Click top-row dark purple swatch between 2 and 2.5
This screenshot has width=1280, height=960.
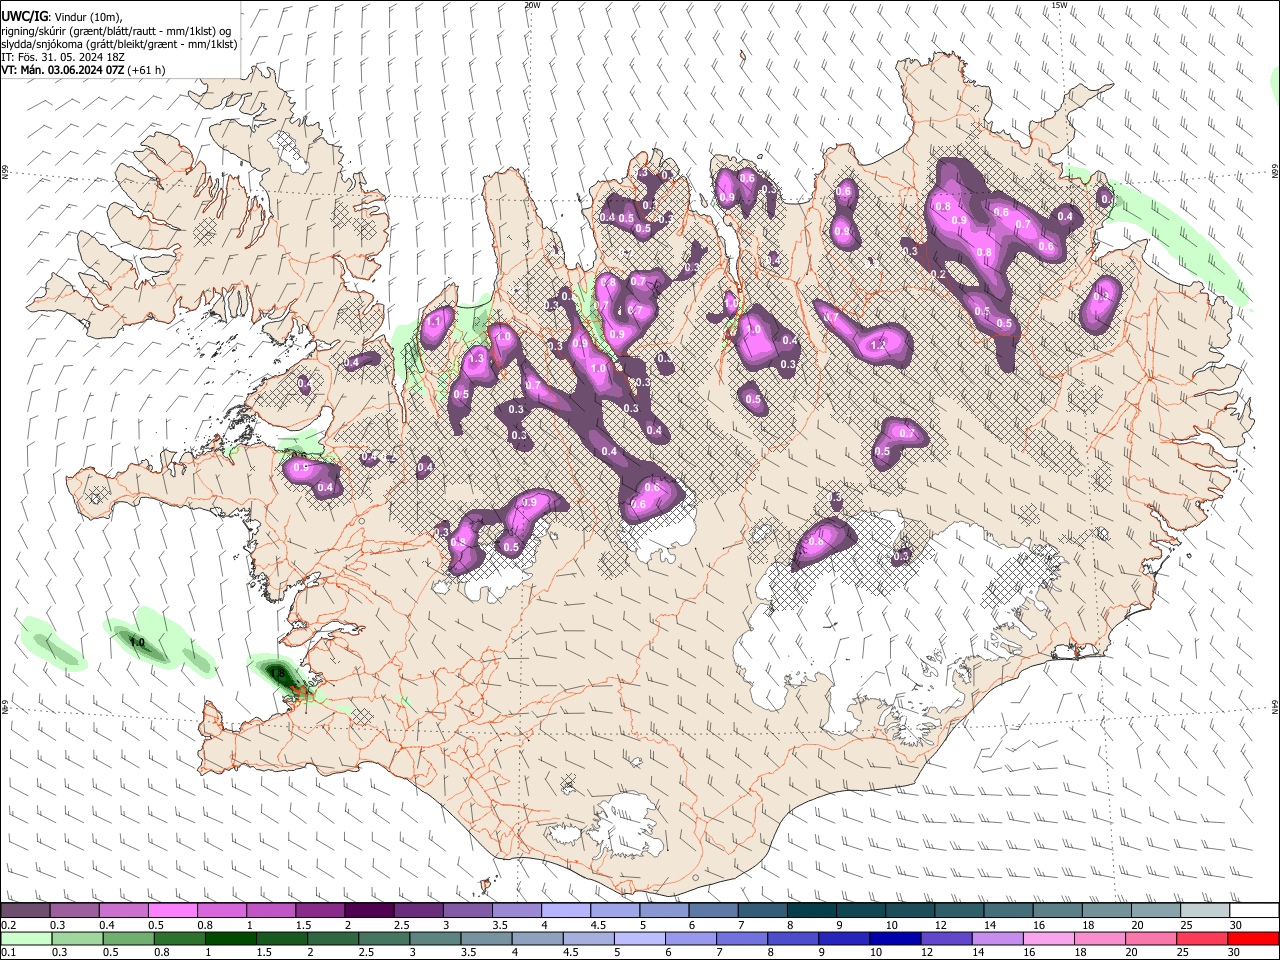pos(369,910)
